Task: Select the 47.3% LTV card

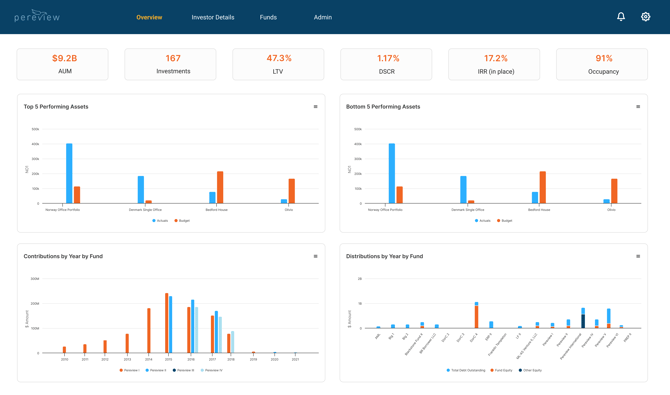Action: point(278,64)
